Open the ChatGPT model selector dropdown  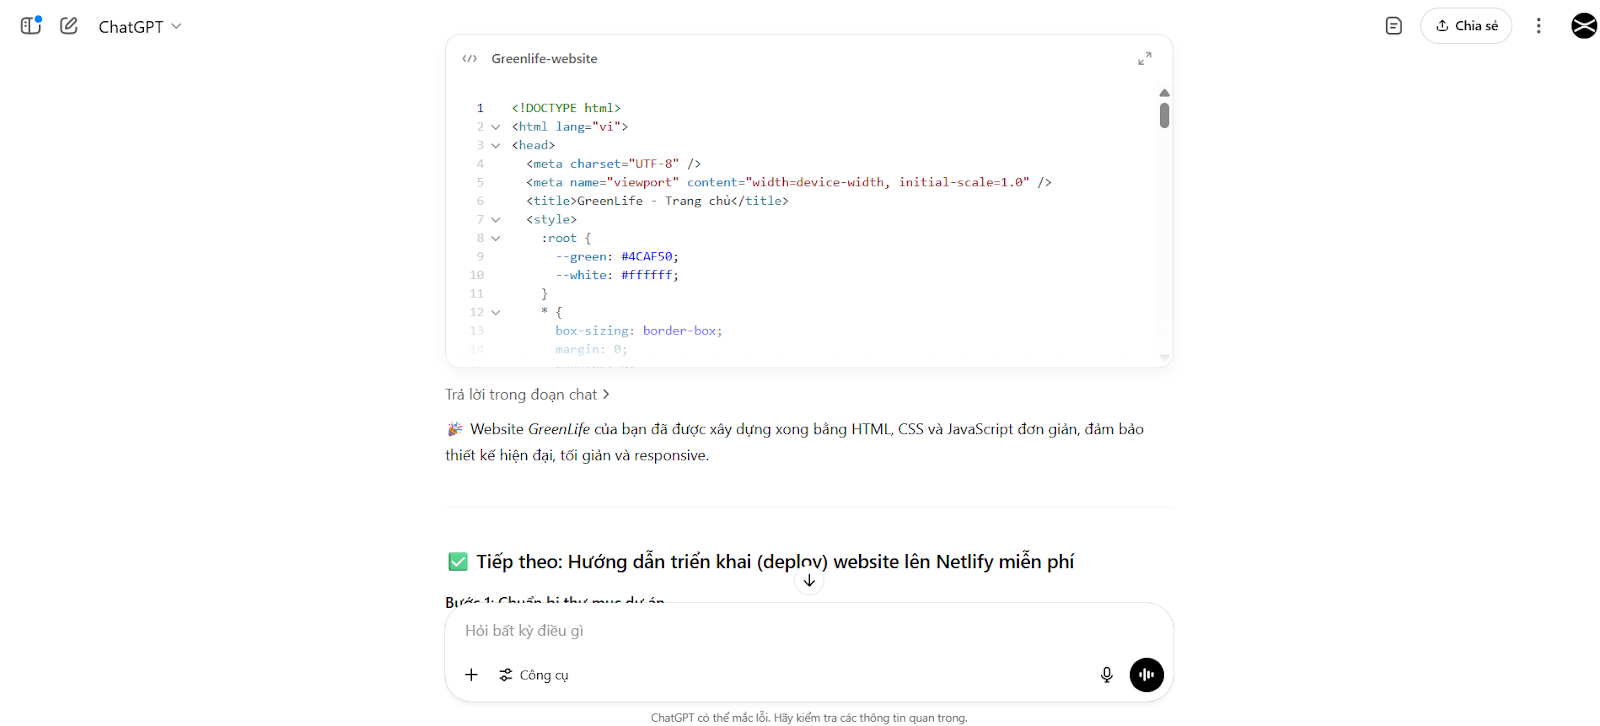click(x=140, y=27)
